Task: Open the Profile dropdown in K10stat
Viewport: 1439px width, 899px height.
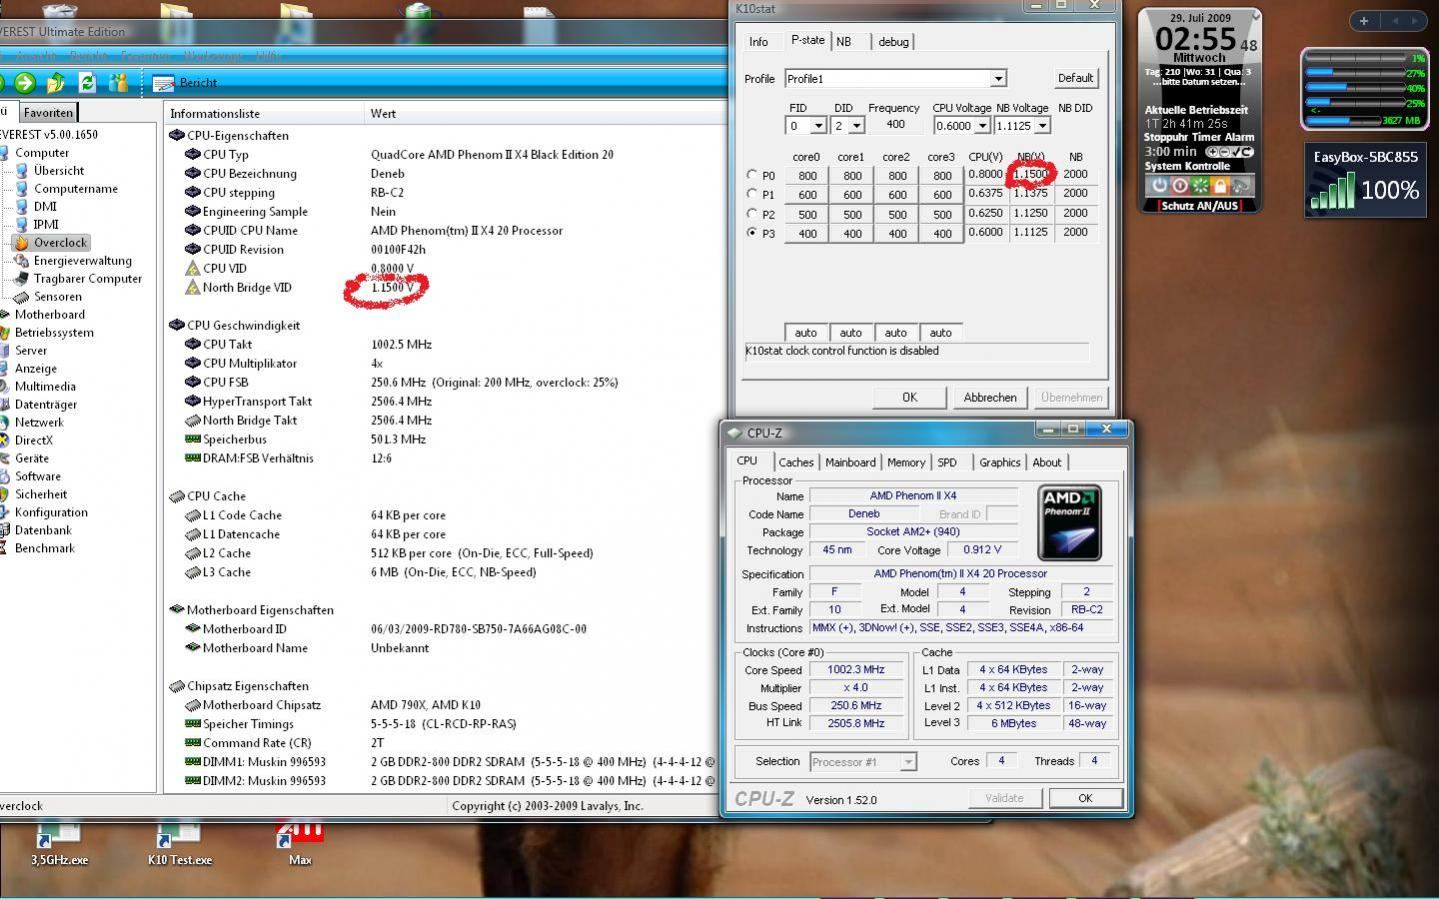Action: 998,79
